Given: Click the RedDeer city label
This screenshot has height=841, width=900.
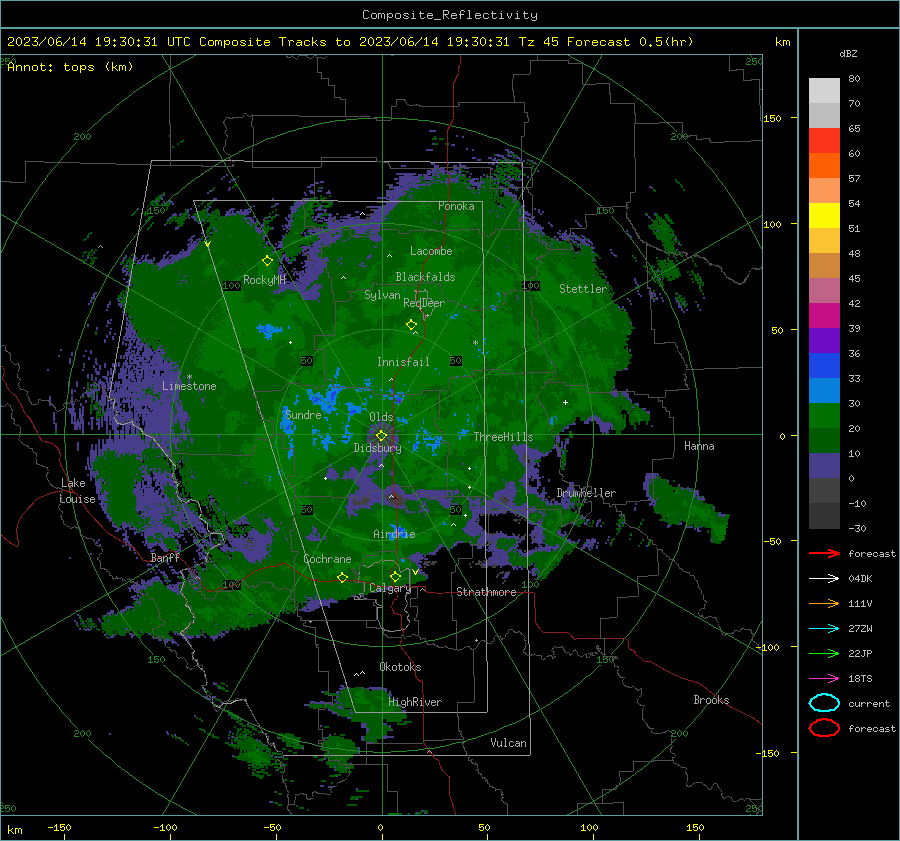Looking at the screenshot, I should pos(424,303).
